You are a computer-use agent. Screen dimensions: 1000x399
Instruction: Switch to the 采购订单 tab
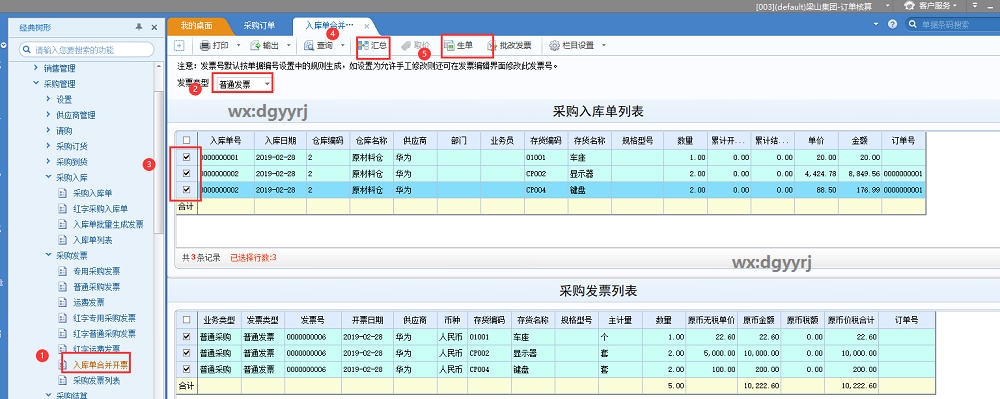click(x=260, y=26)
